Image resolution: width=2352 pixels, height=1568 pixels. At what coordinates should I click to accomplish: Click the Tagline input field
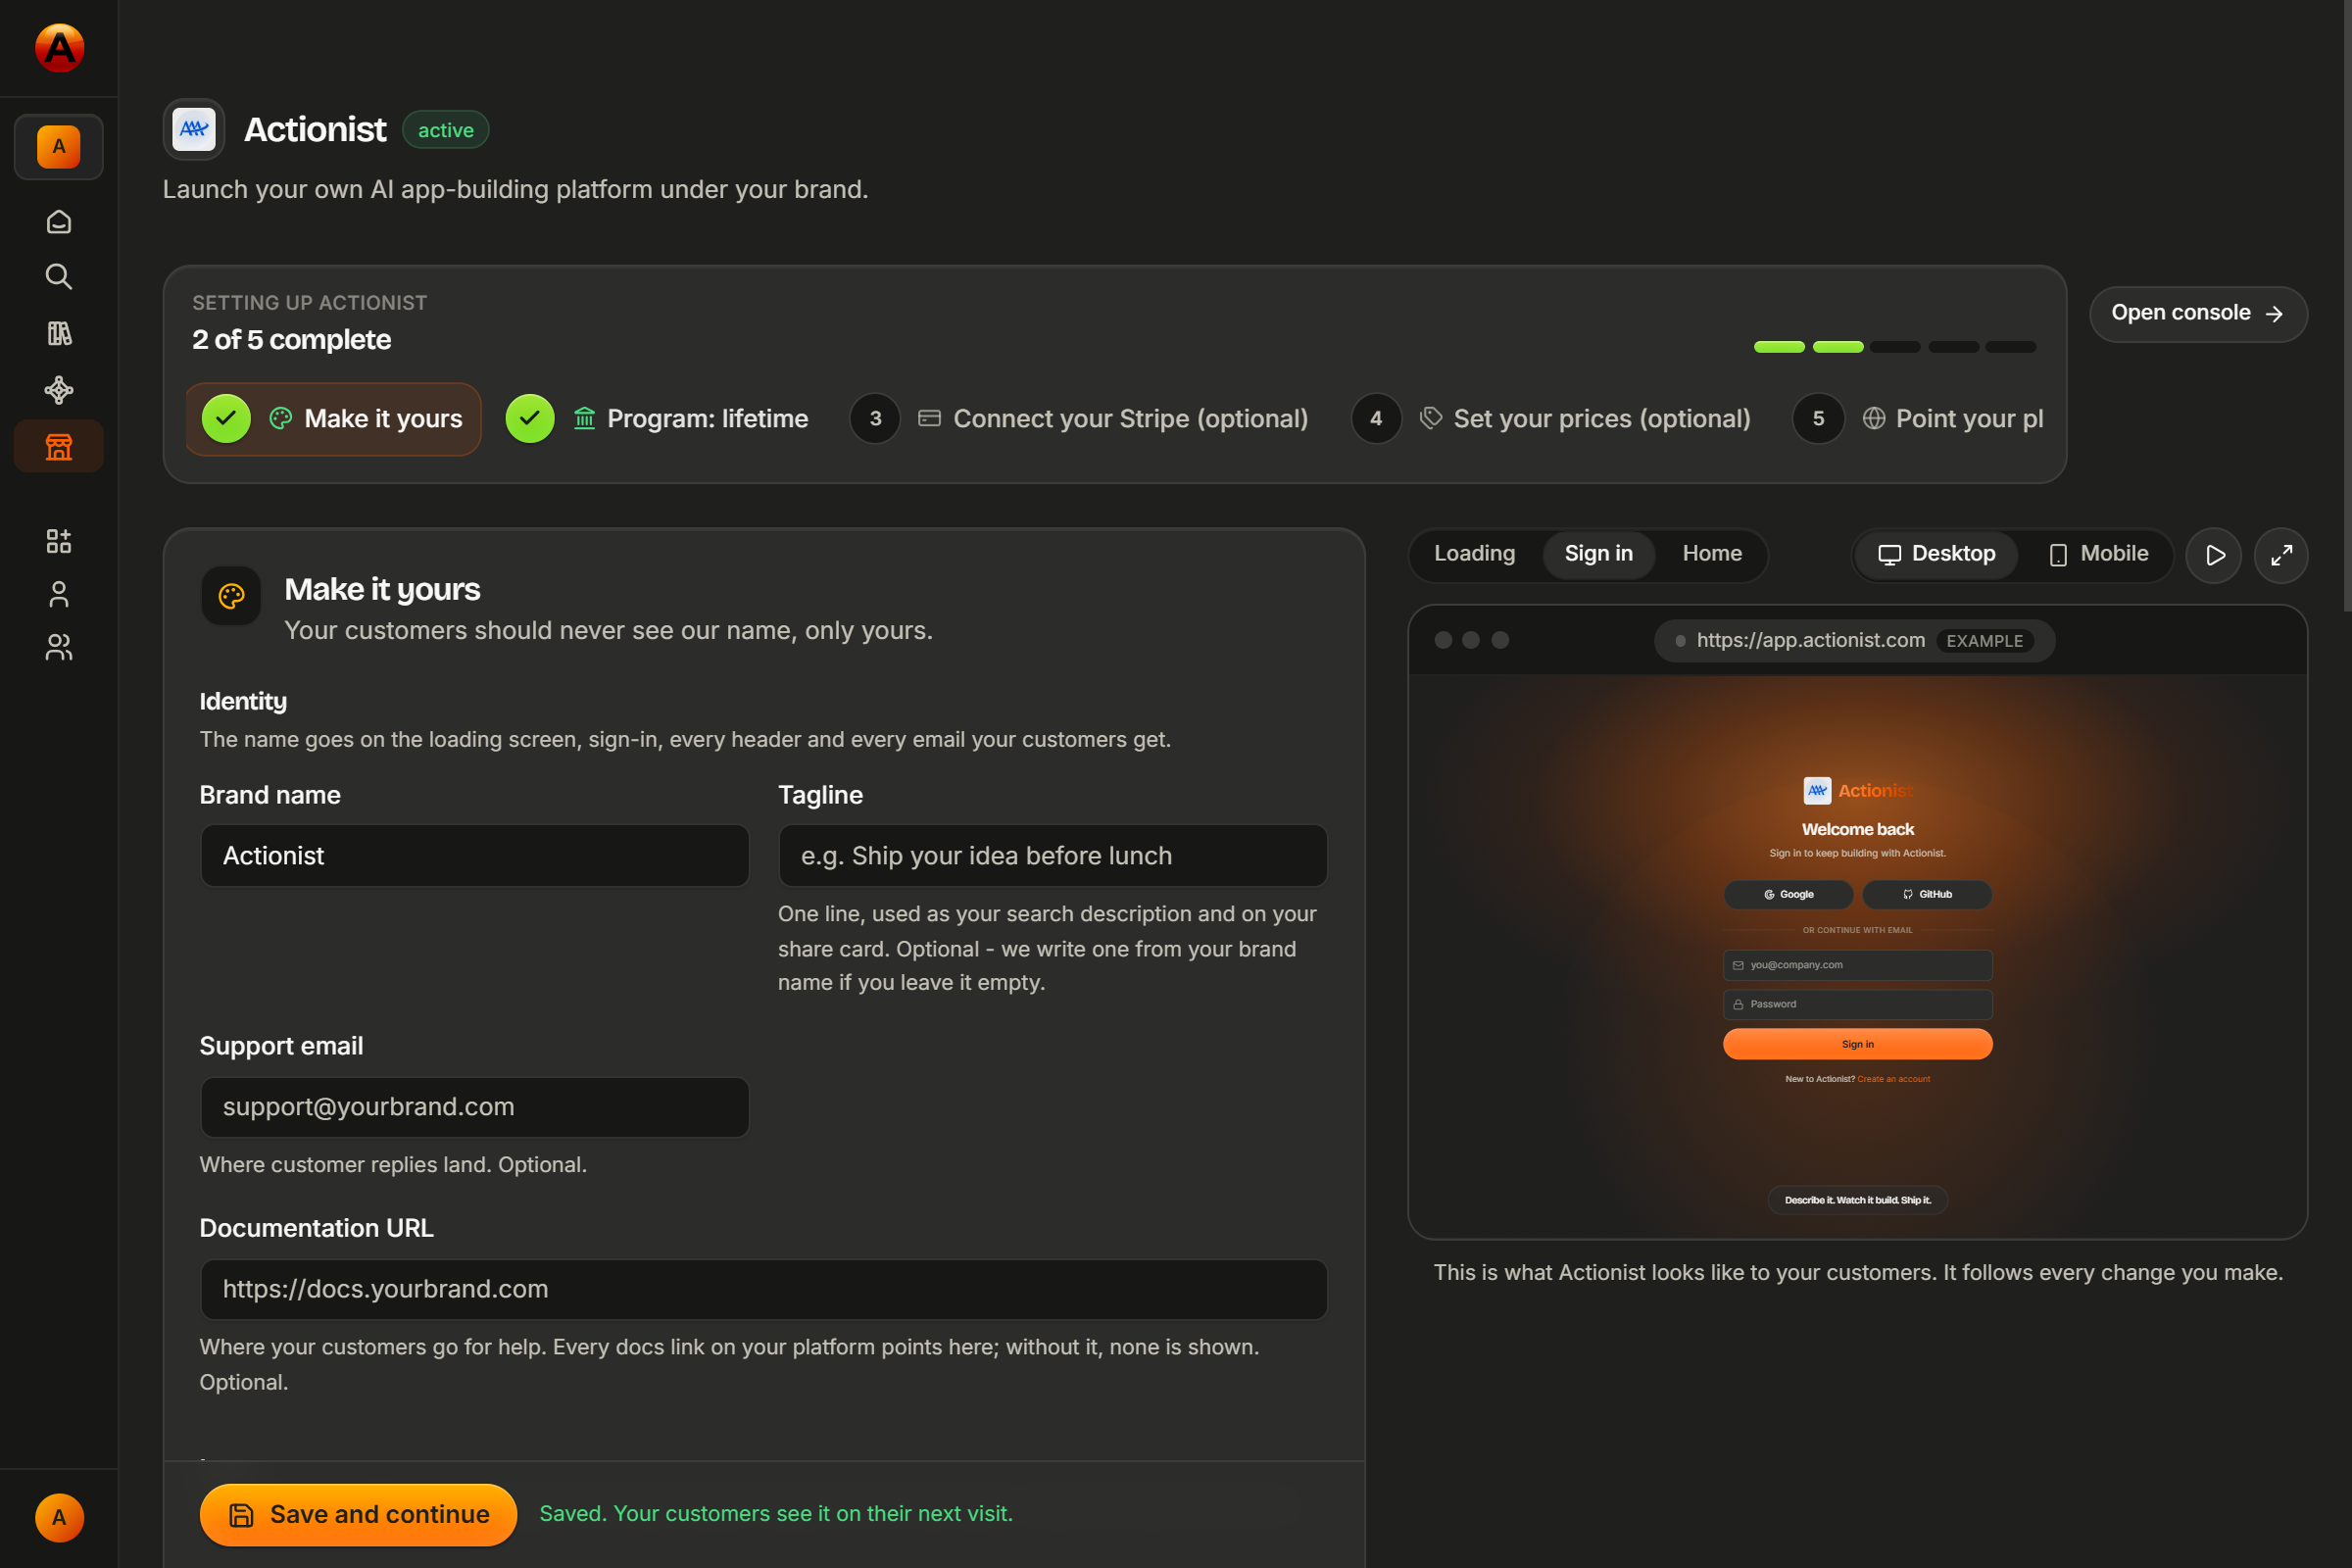(x=1052, y=855)
